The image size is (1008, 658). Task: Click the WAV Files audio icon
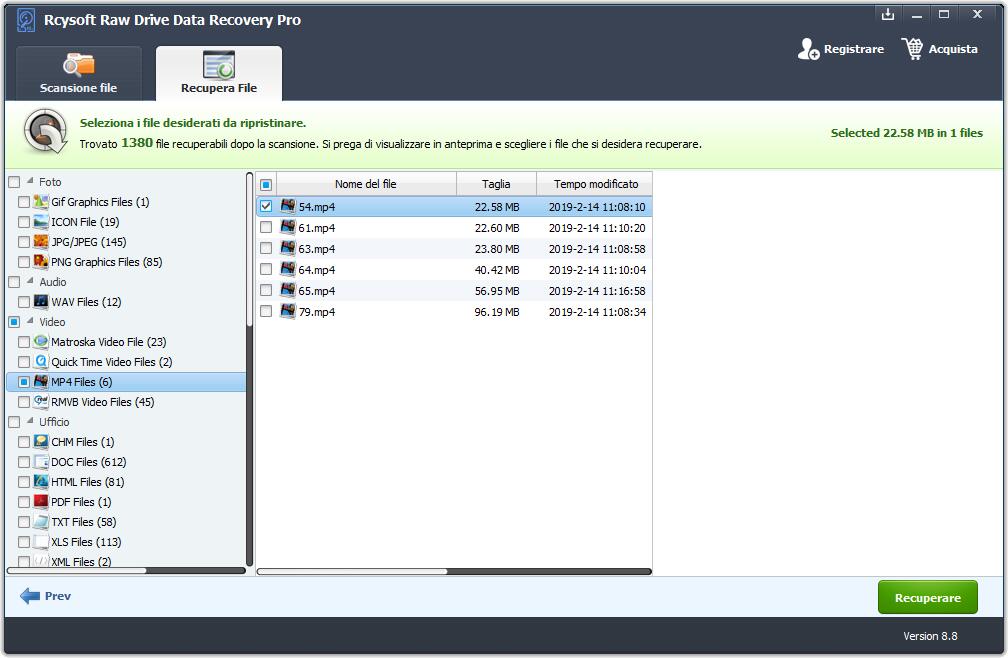click(41, 302)
